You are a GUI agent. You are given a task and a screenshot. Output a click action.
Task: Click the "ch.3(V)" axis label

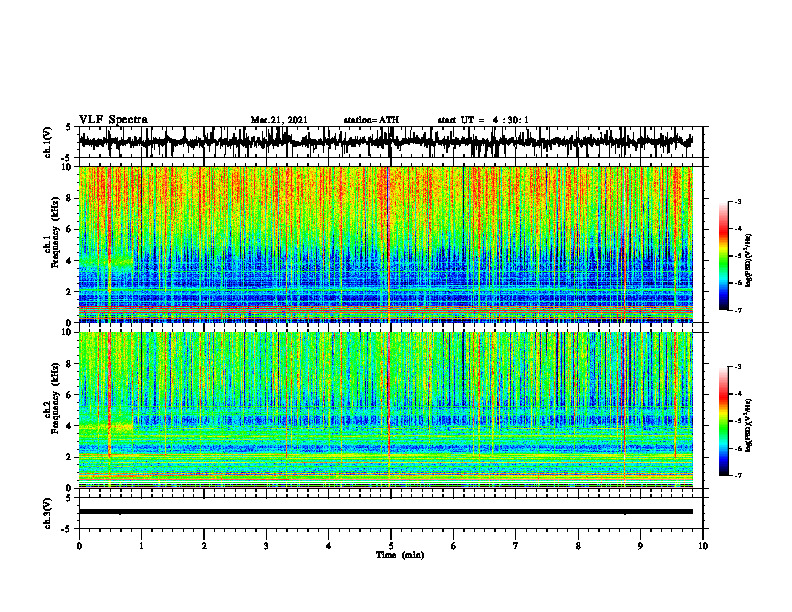[48, 514]
